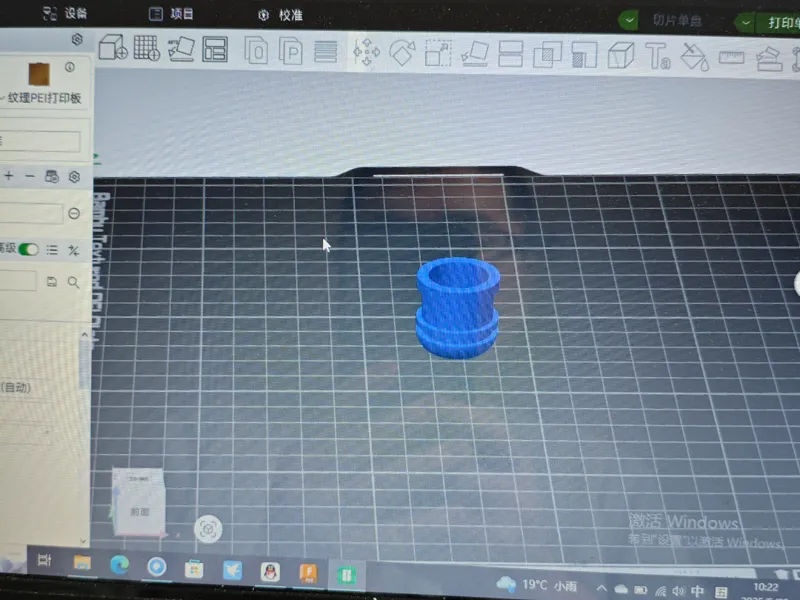The width and height of the screenshot is (800, 600).
Task: Click the 切片单盘 slice plate button
Action: [x=677, y=20]
